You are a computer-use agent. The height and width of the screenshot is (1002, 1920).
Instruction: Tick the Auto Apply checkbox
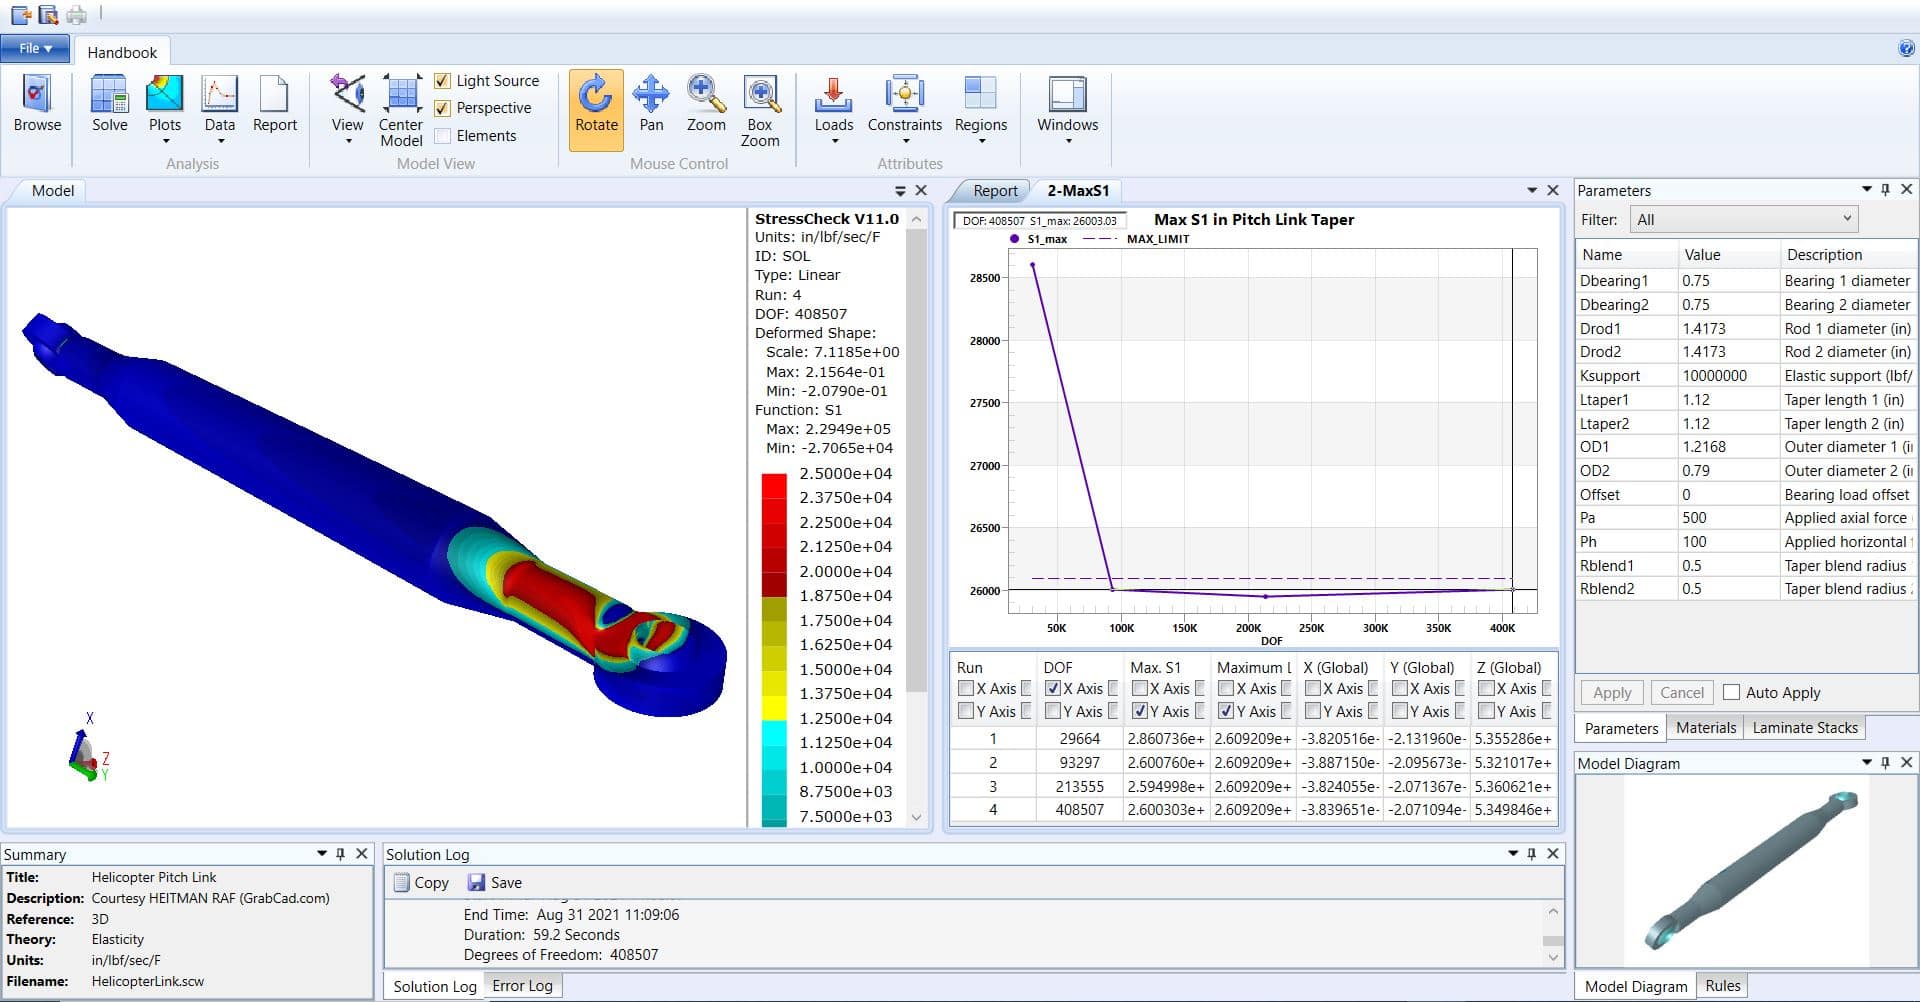[1732, 692]
